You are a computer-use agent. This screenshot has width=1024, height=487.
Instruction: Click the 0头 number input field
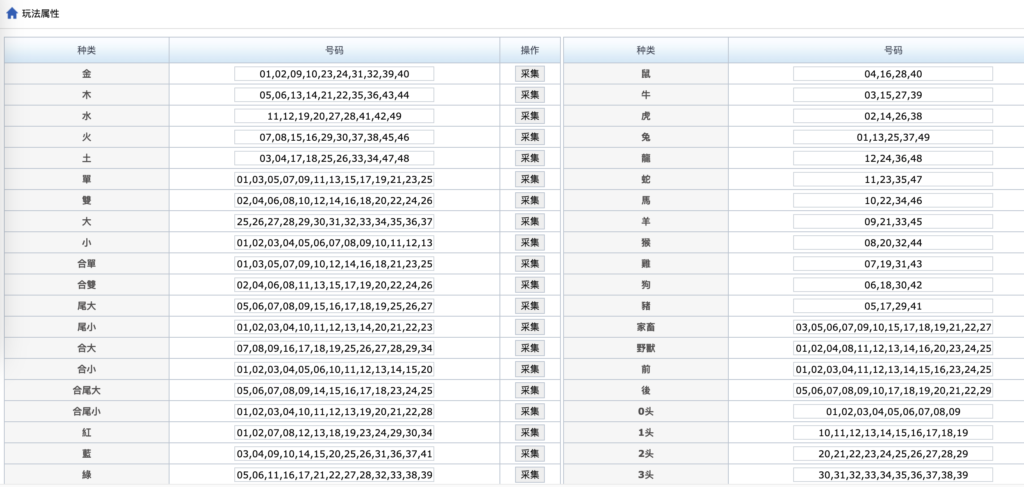coord(892,411)
